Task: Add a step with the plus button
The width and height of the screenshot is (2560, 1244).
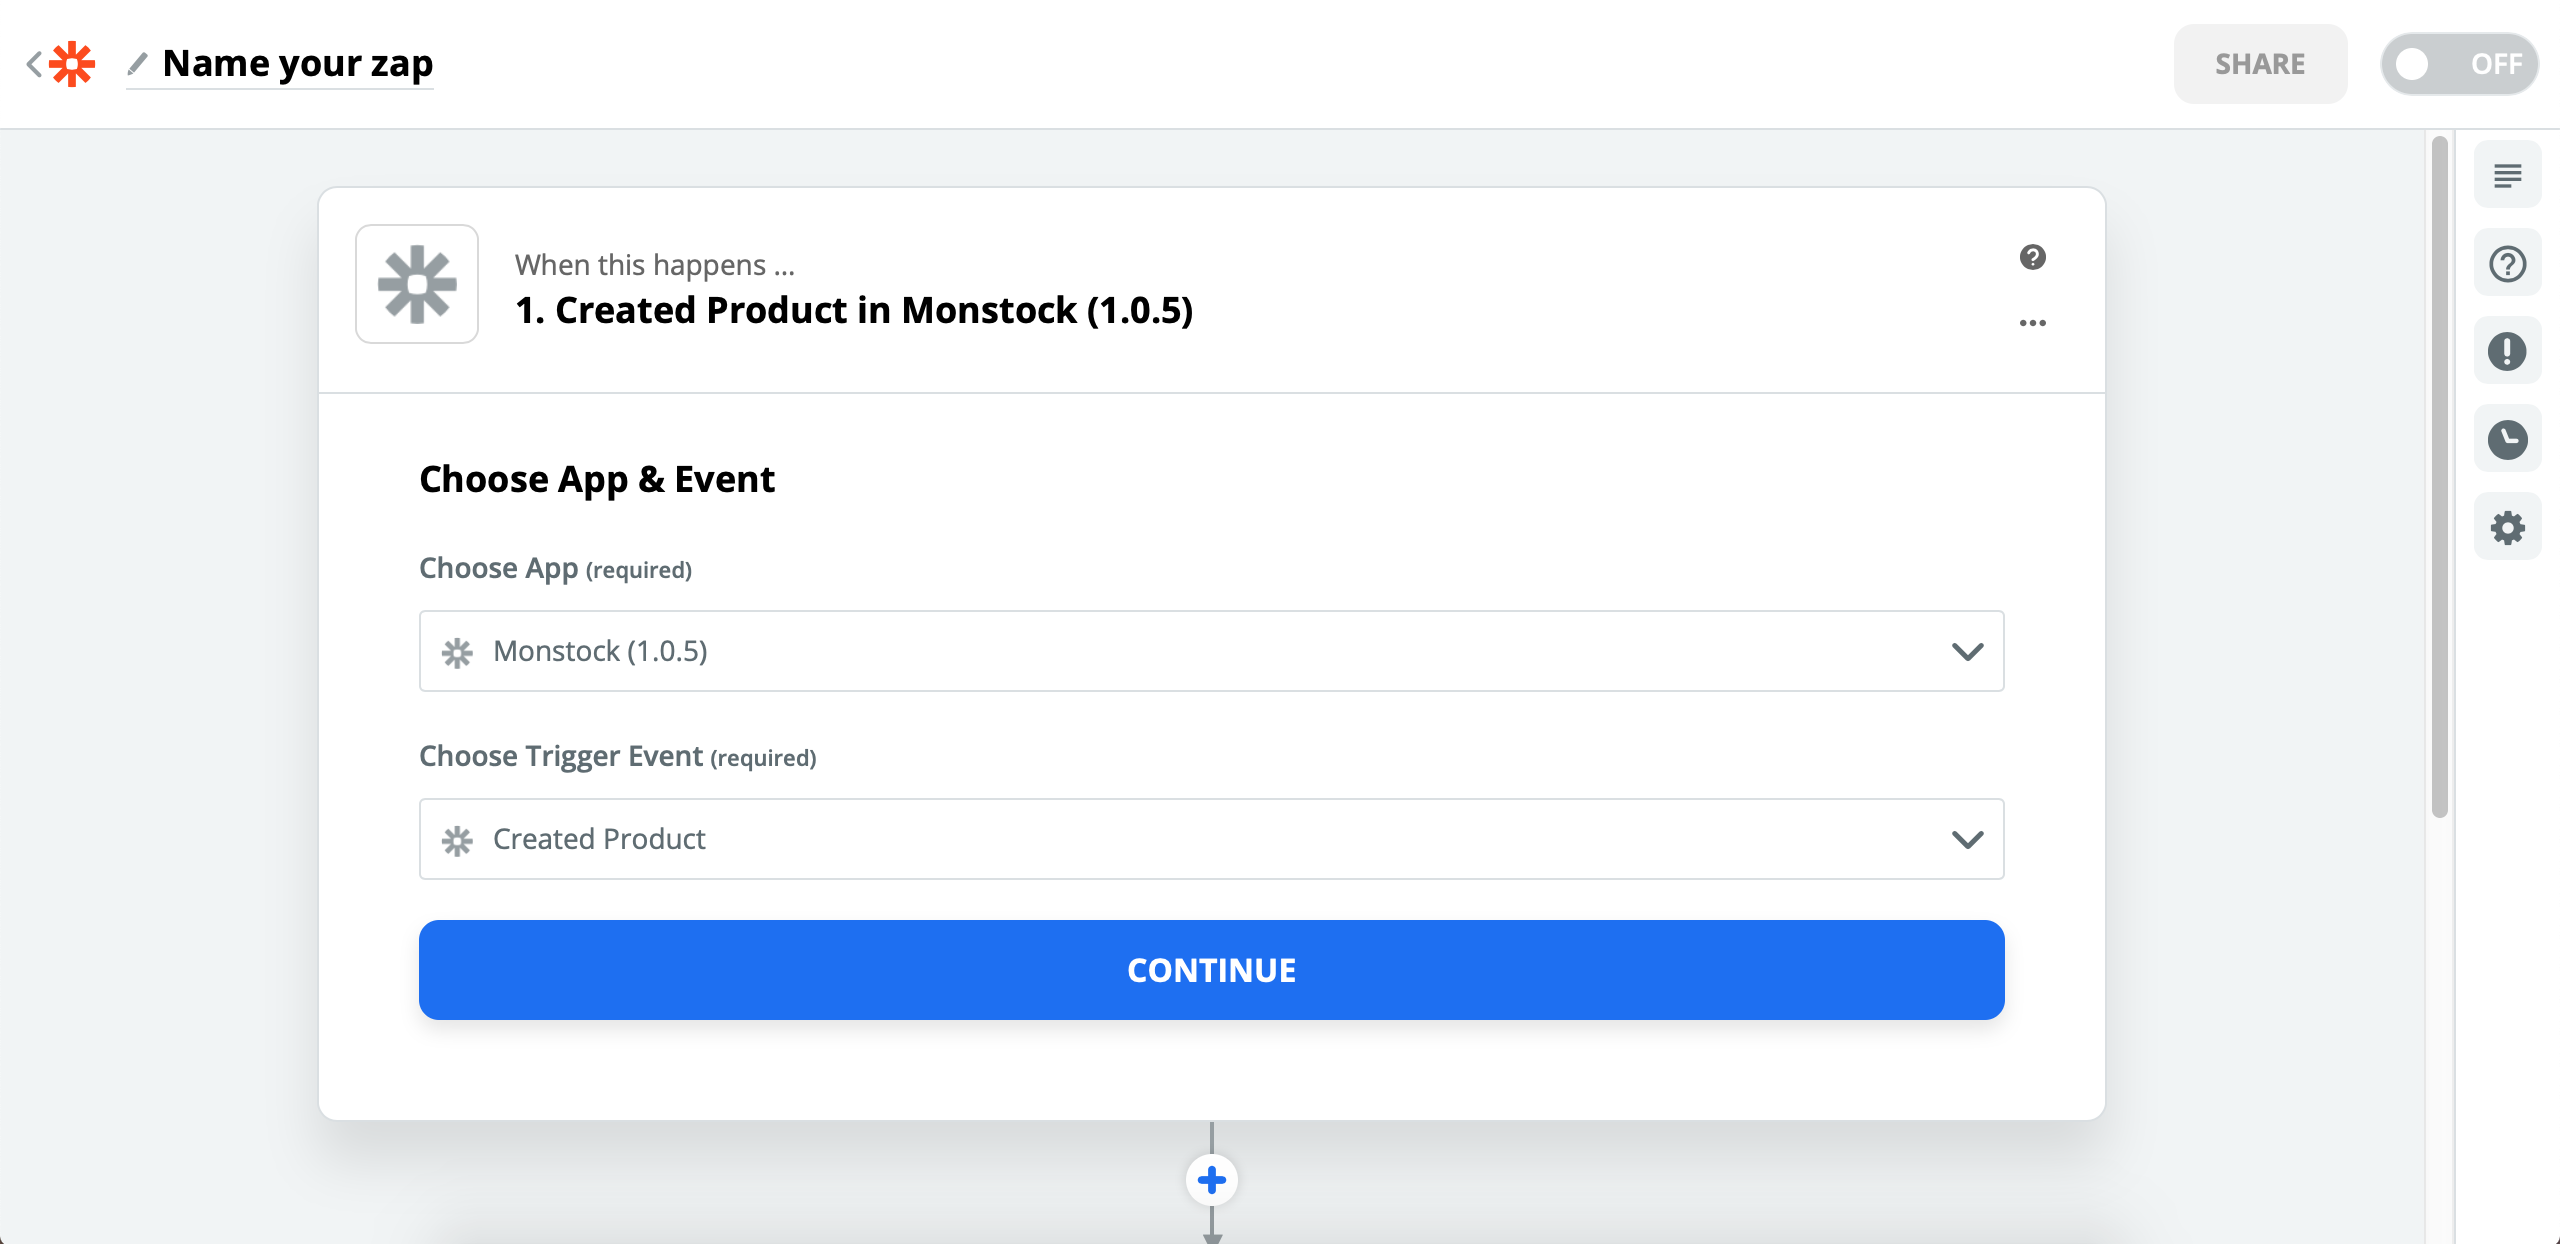Action: (x=1211, y=1180)
